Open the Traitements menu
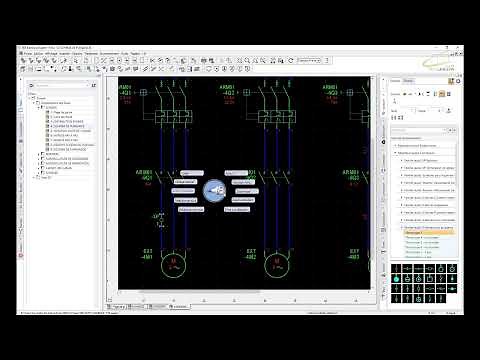 pyautogui.click(x=91, y=53)
